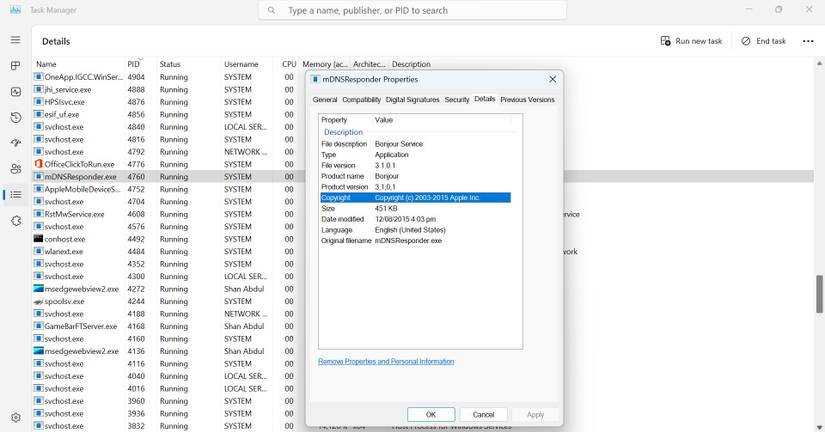825x432 pixels.
Task: Select the wlanext.exe process
Action: [64, 252]
